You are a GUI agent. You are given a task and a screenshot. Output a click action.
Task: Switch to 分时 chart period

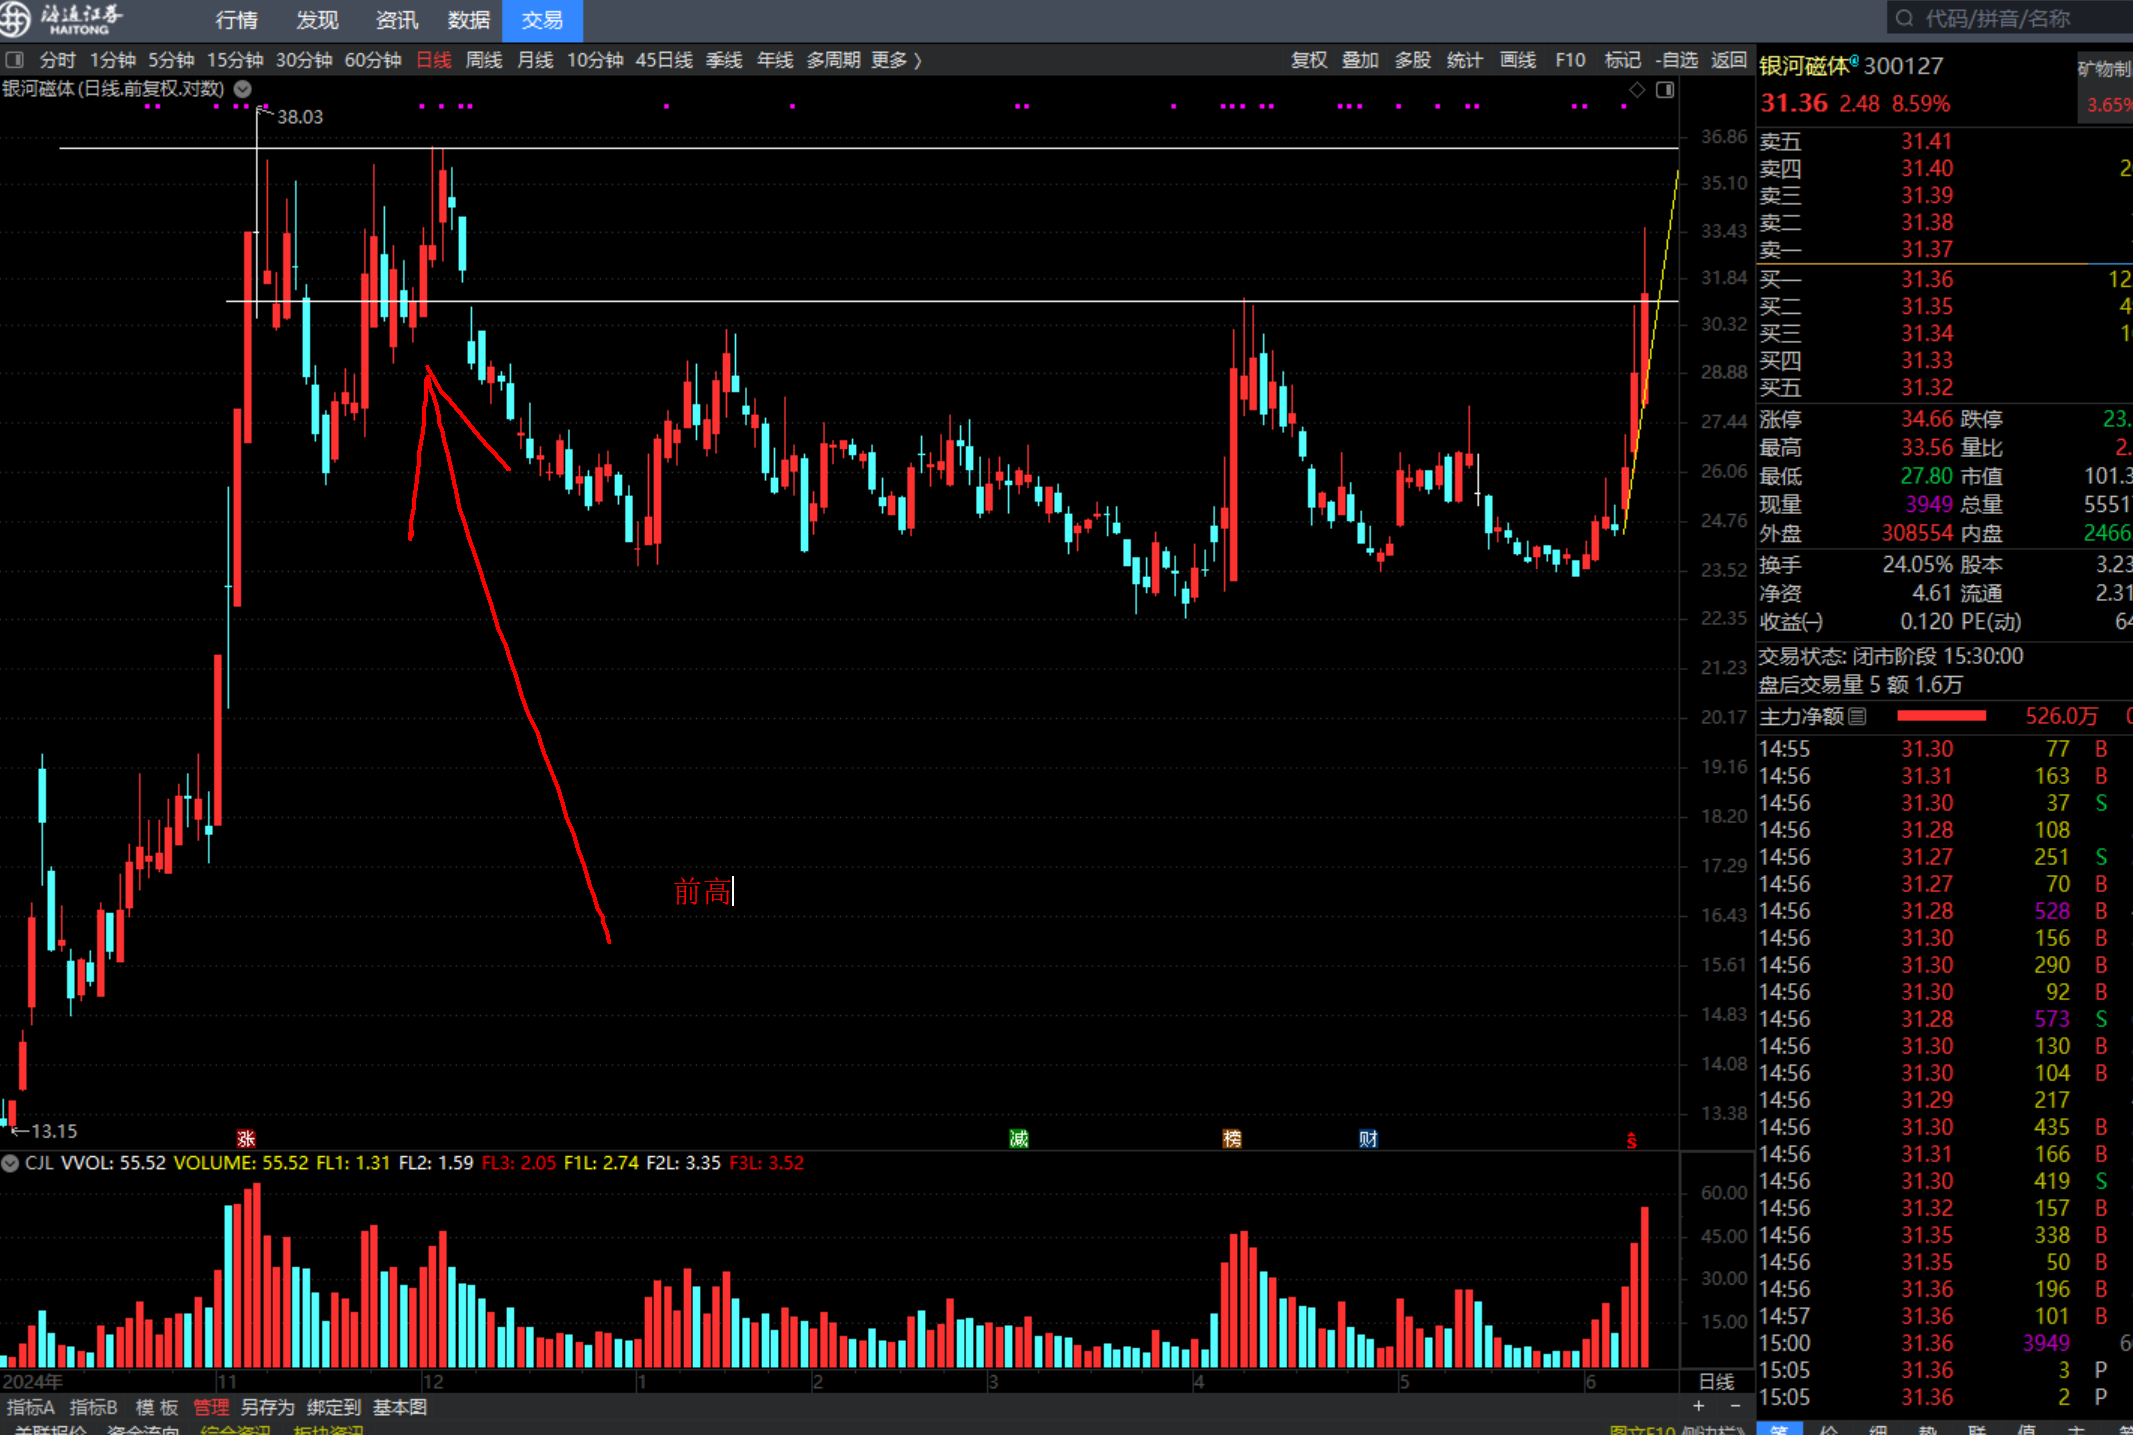(57, 60)
